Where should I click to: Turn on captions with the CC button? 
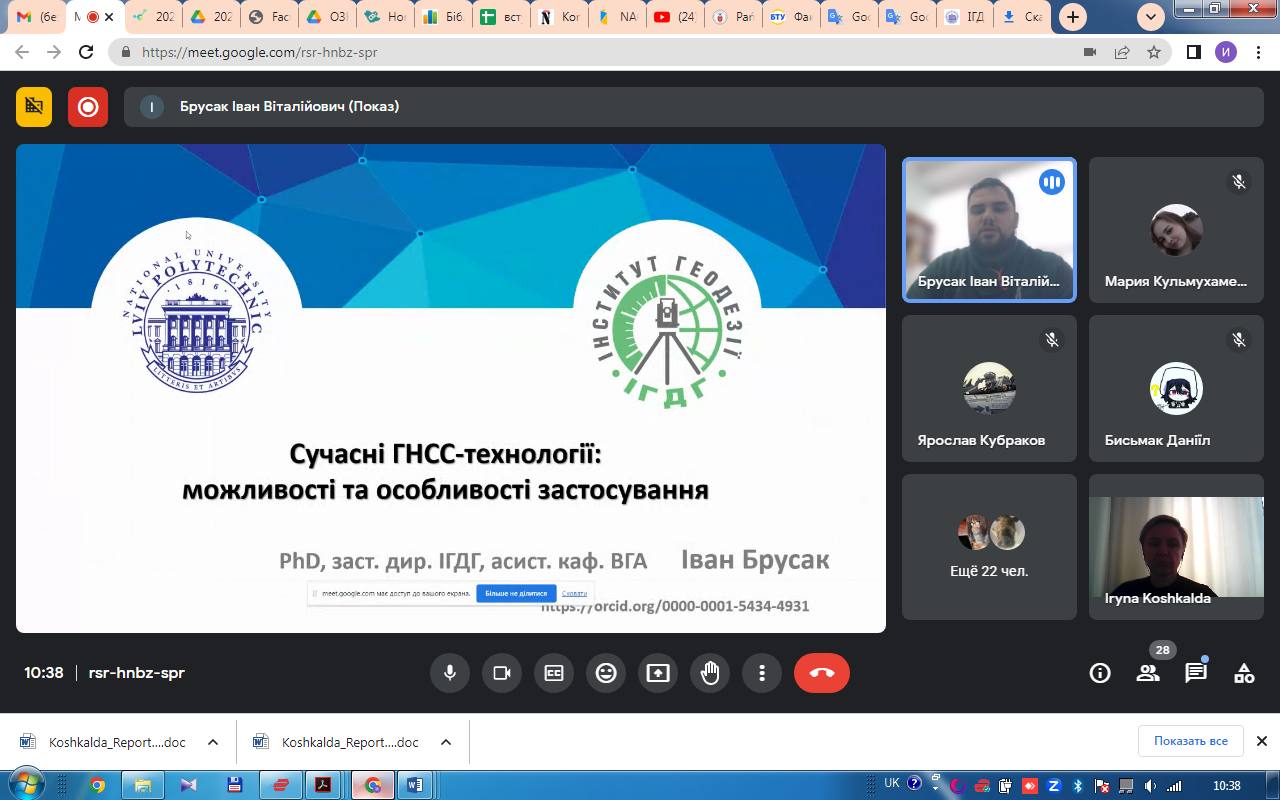click(554, 673)
